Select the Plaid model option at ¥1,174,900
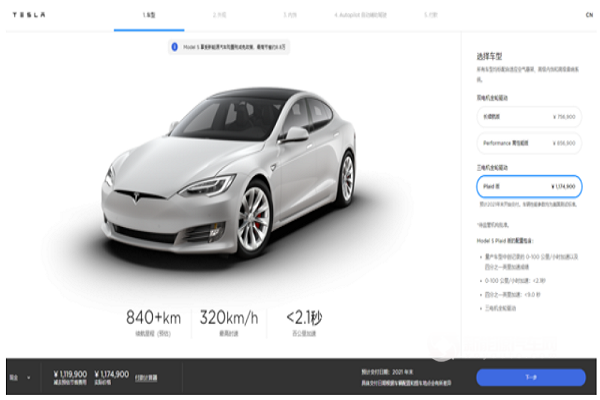 coord(529,186)
